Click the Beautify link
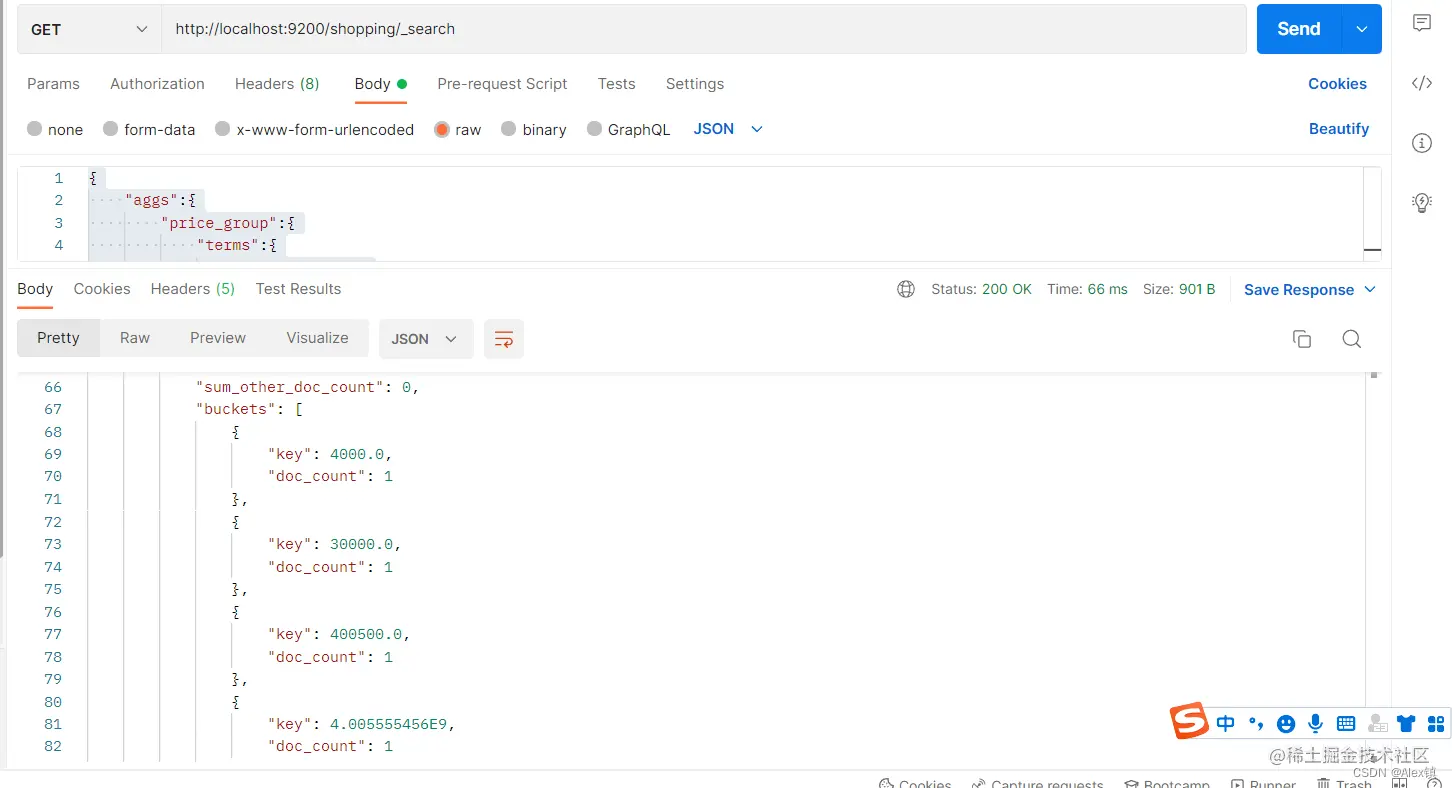 point(1339,129)
